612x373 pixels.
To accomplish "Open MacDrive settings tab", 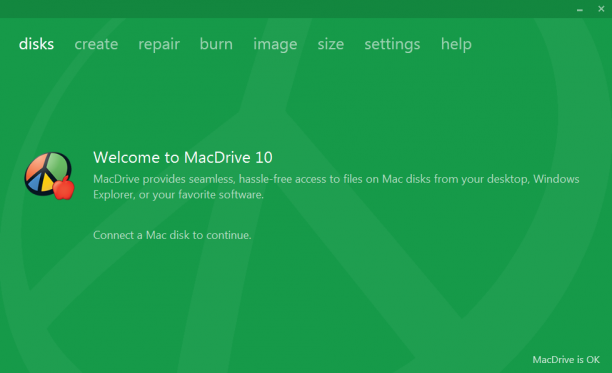I will 392,45.
